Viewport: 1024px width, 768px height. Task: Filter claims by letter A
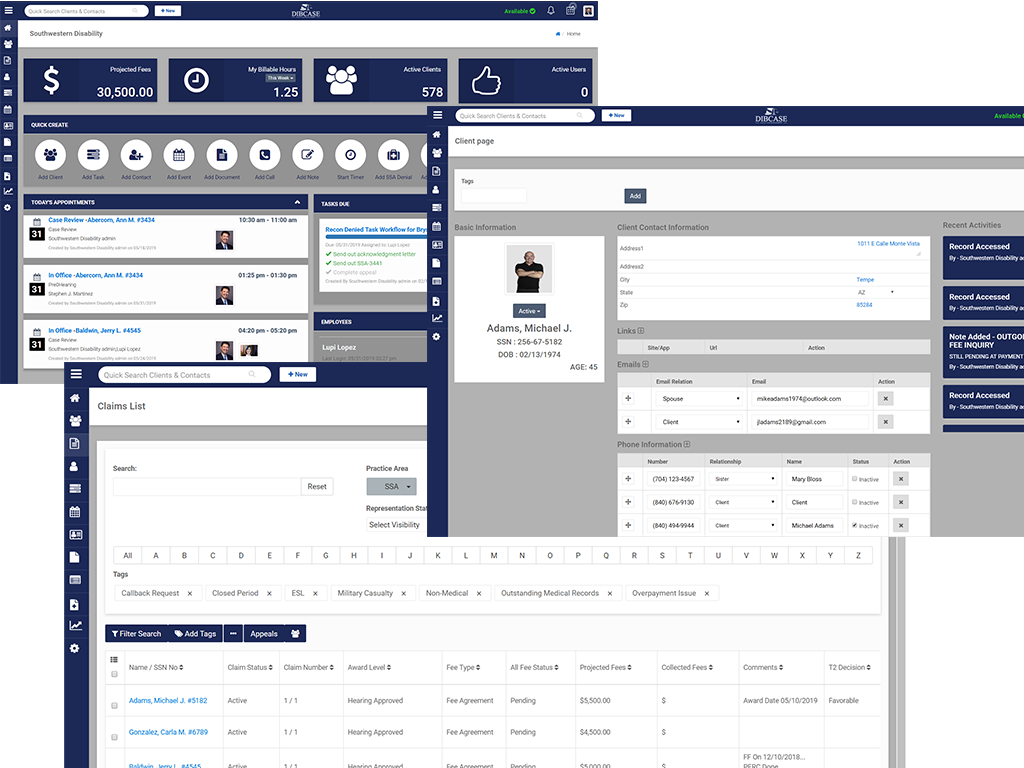[x=155, y=555]
